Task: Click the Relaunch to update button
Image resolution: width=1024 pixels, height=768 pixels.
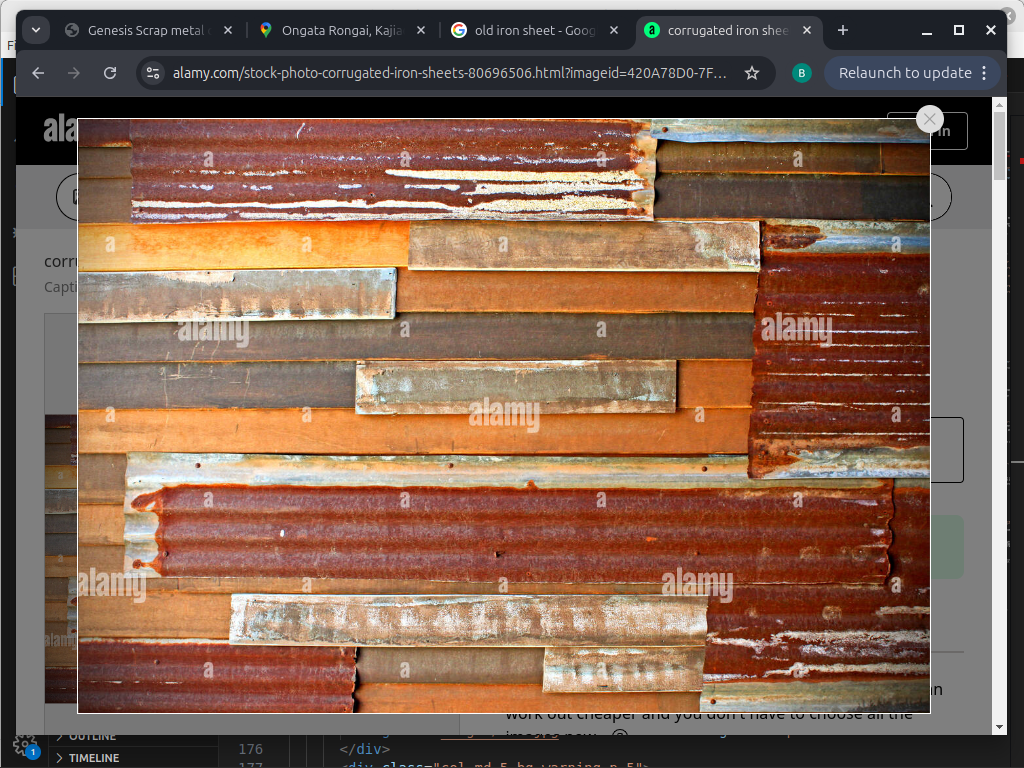Action: coord(906,72)
